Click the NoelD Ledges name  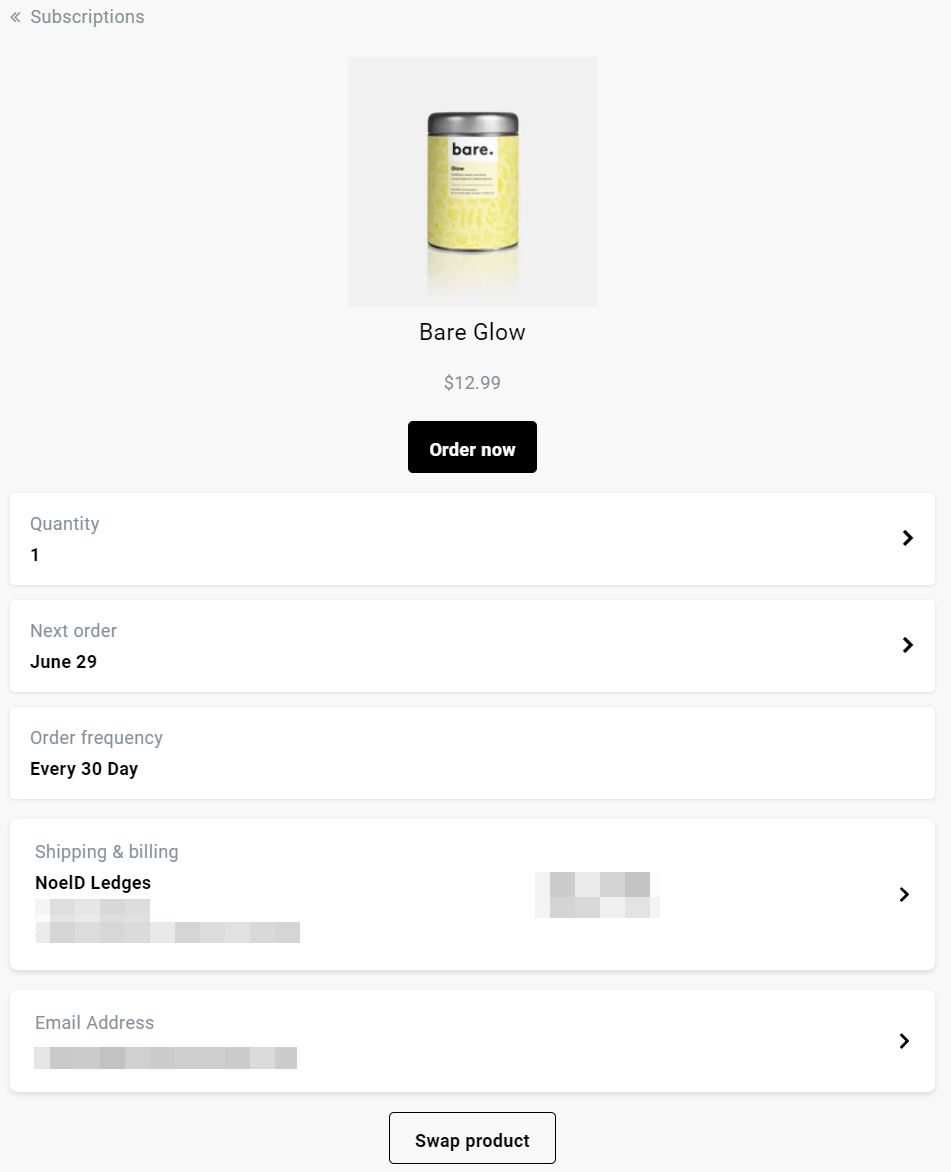(x=93, y=883)
